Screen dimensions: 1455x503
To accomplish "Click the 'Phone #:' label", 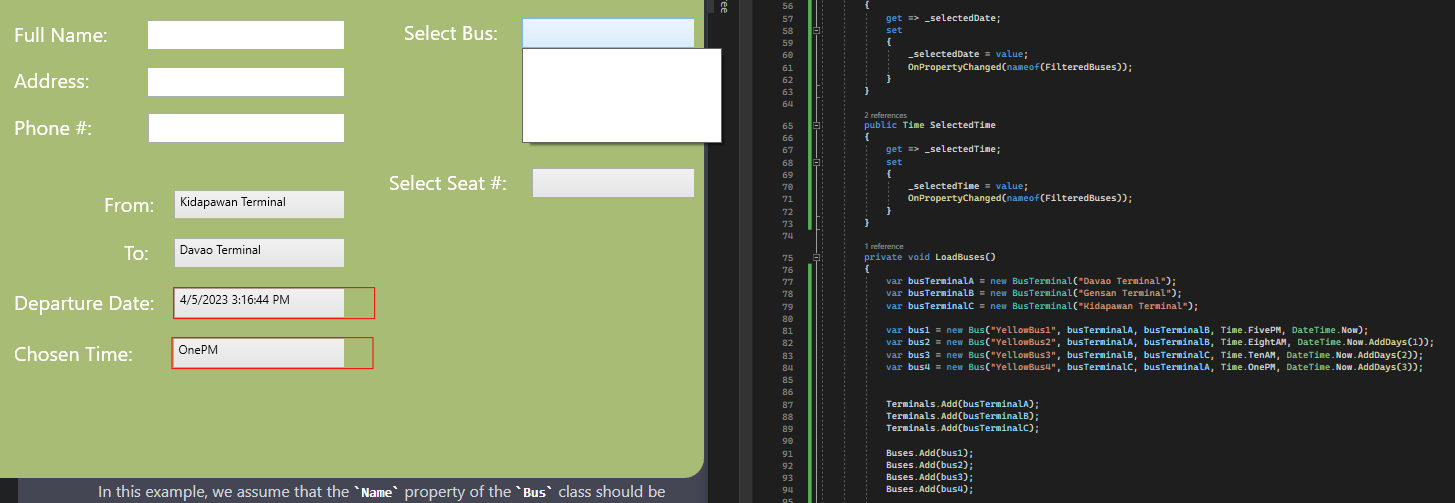I will pos(53,128).
